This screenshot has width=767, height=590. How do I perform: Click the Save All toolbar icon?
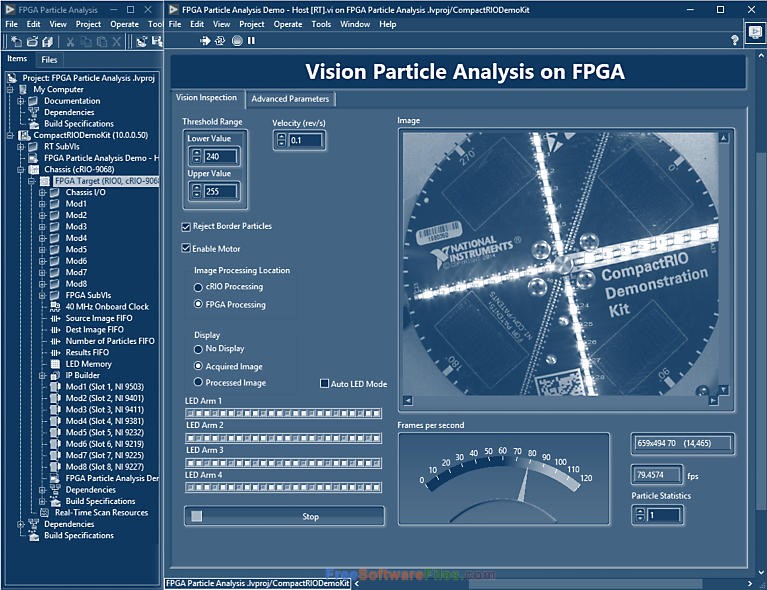(x=47, y=42)
